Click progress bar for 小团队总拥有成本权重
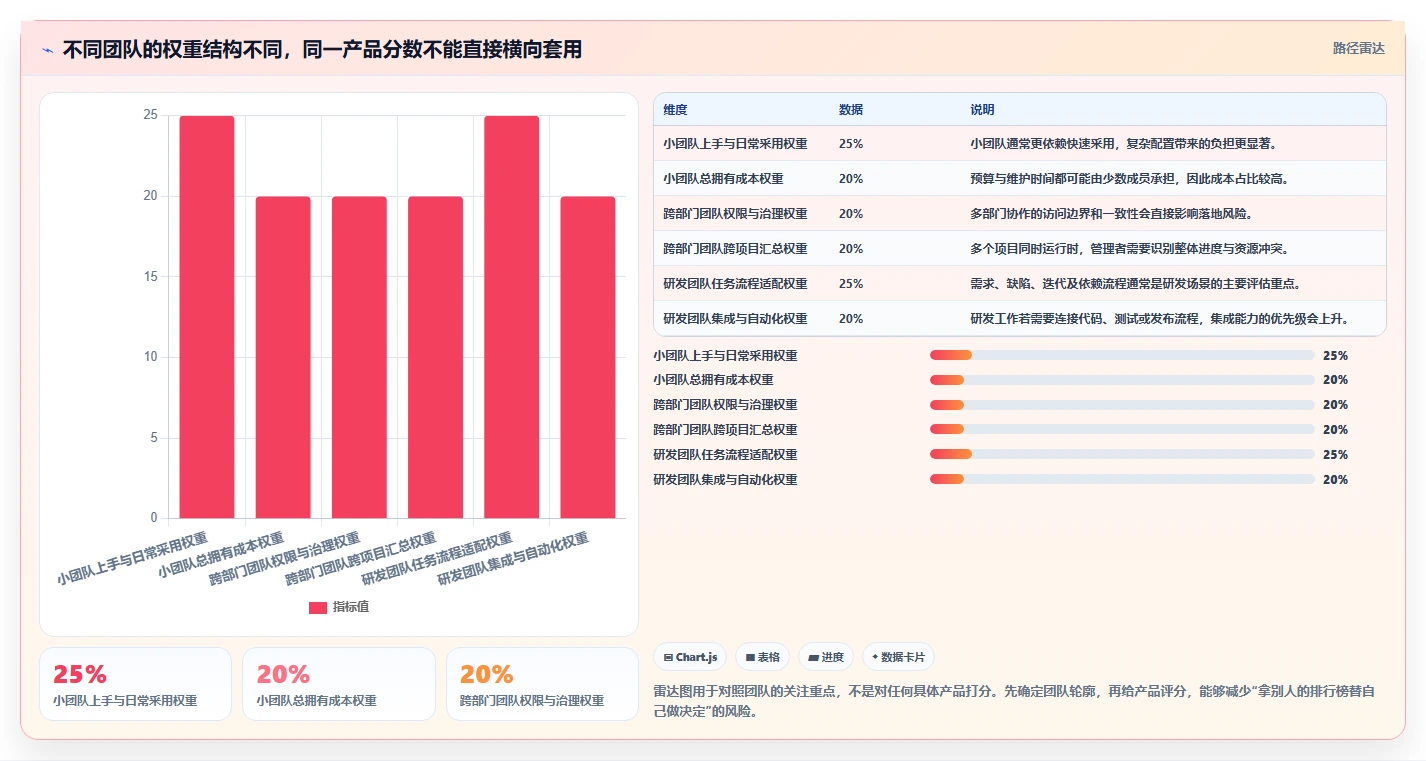 [x=1122, y=380]
